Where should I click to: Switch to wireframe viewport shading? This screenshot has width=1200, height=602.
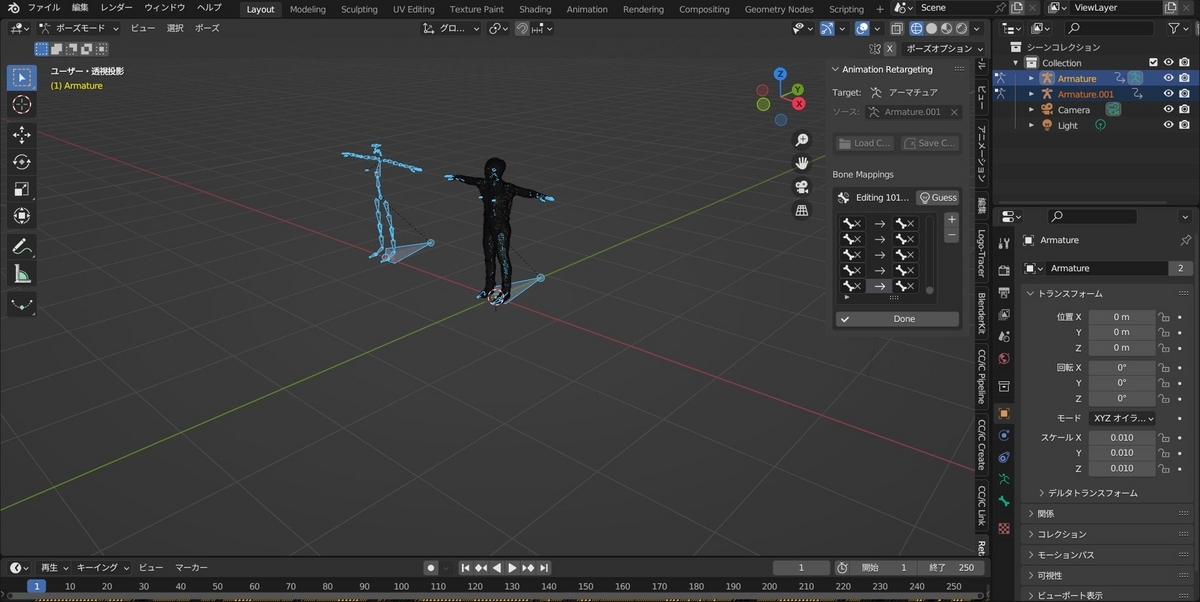[916, 29]
